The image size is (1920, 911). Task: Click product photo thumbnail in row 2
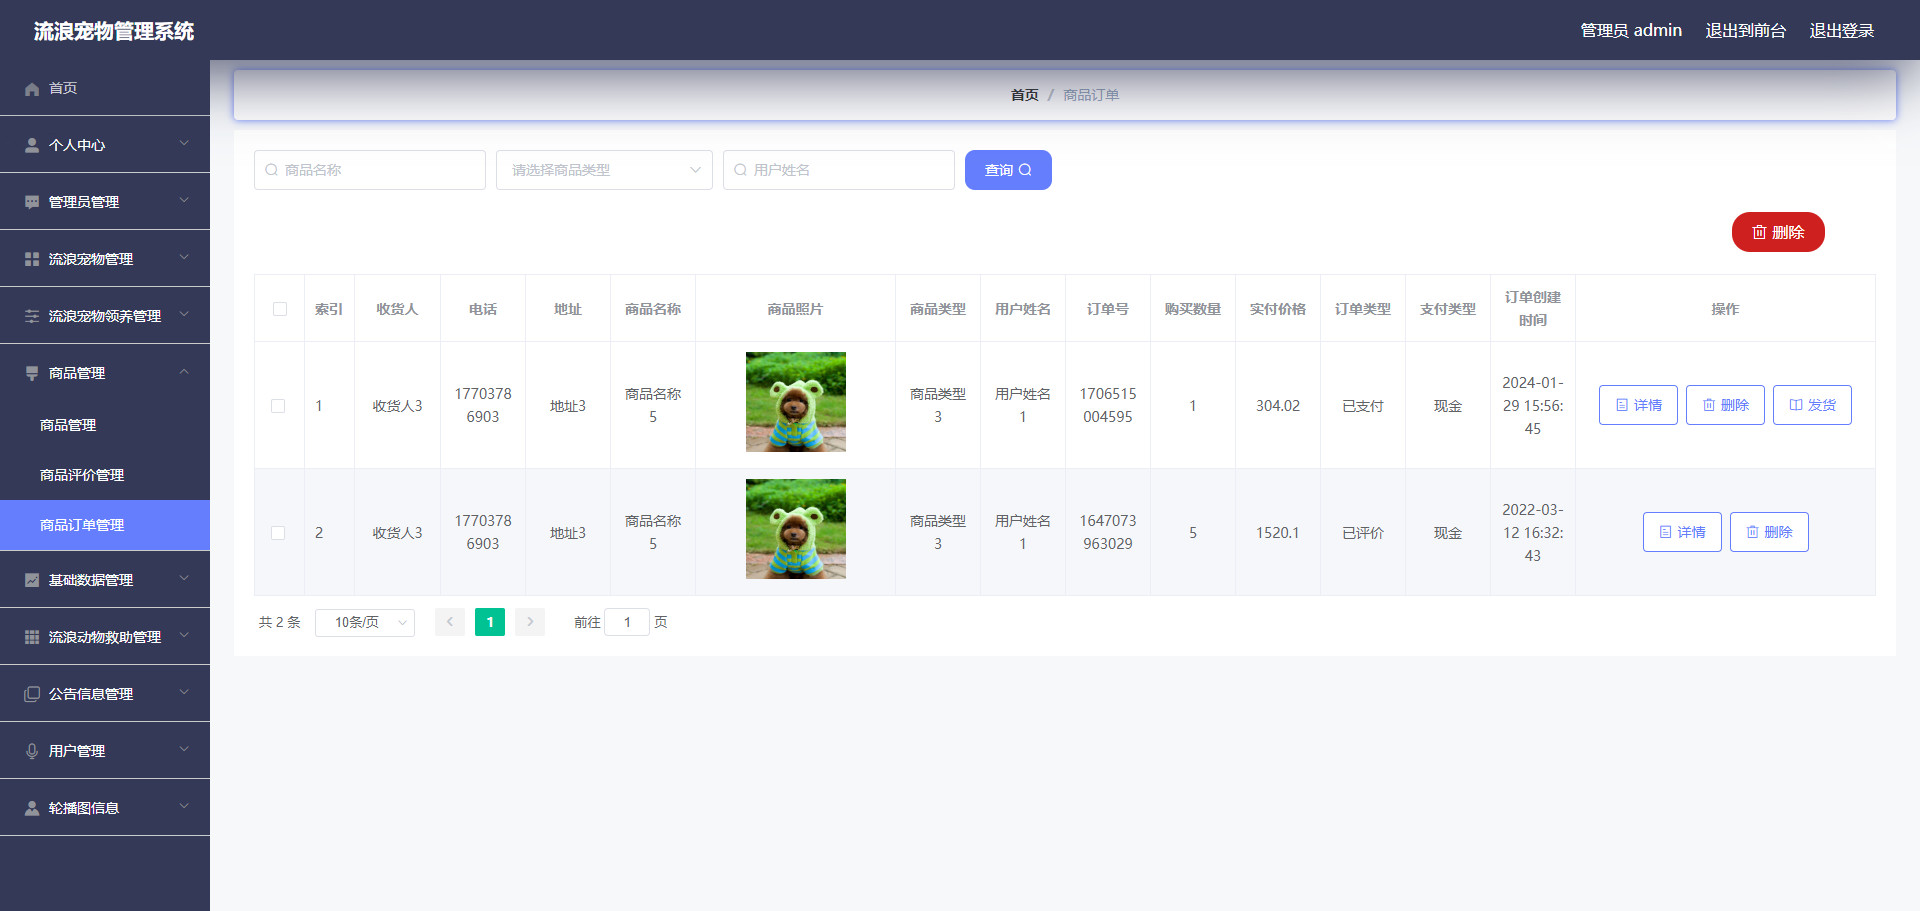point(796,529)
